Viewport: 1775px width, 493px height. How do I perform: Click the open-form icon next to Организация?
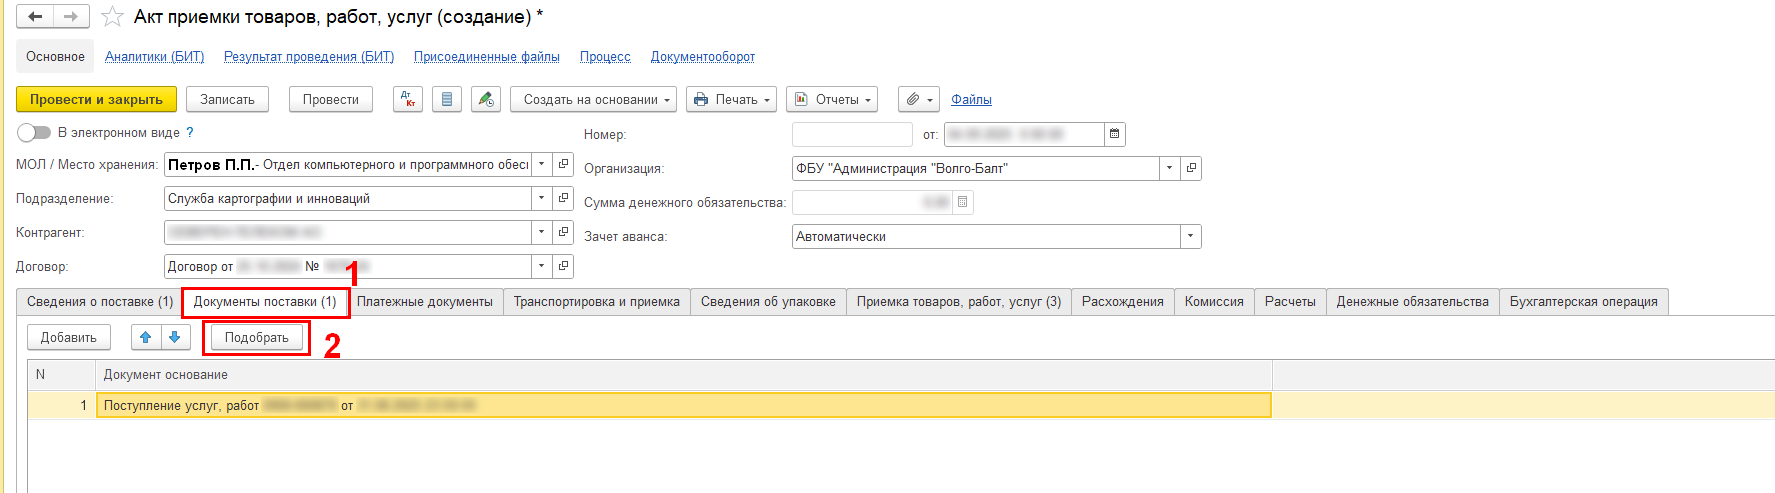point(1191,169)
